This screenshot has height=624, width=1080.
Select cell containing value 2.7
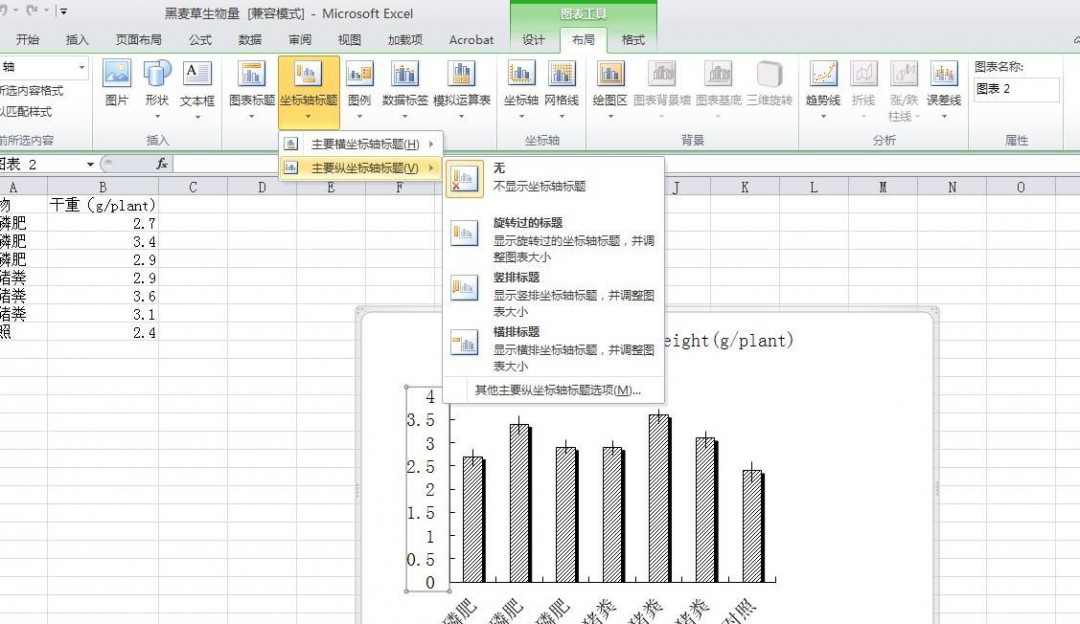click(103, 223)
